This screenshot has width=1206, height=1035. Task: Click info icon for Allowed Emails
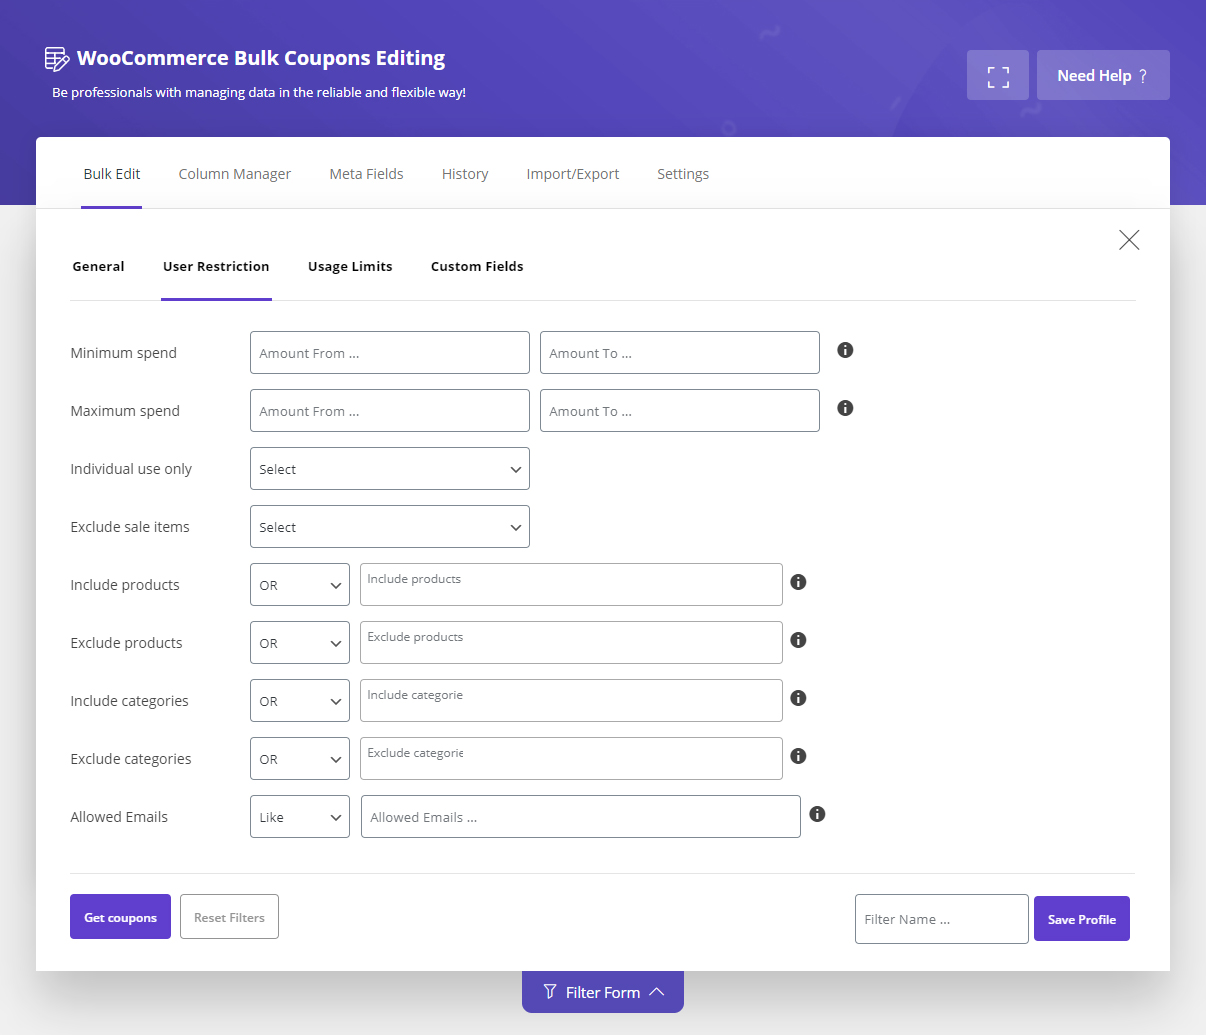click(817, 814)
